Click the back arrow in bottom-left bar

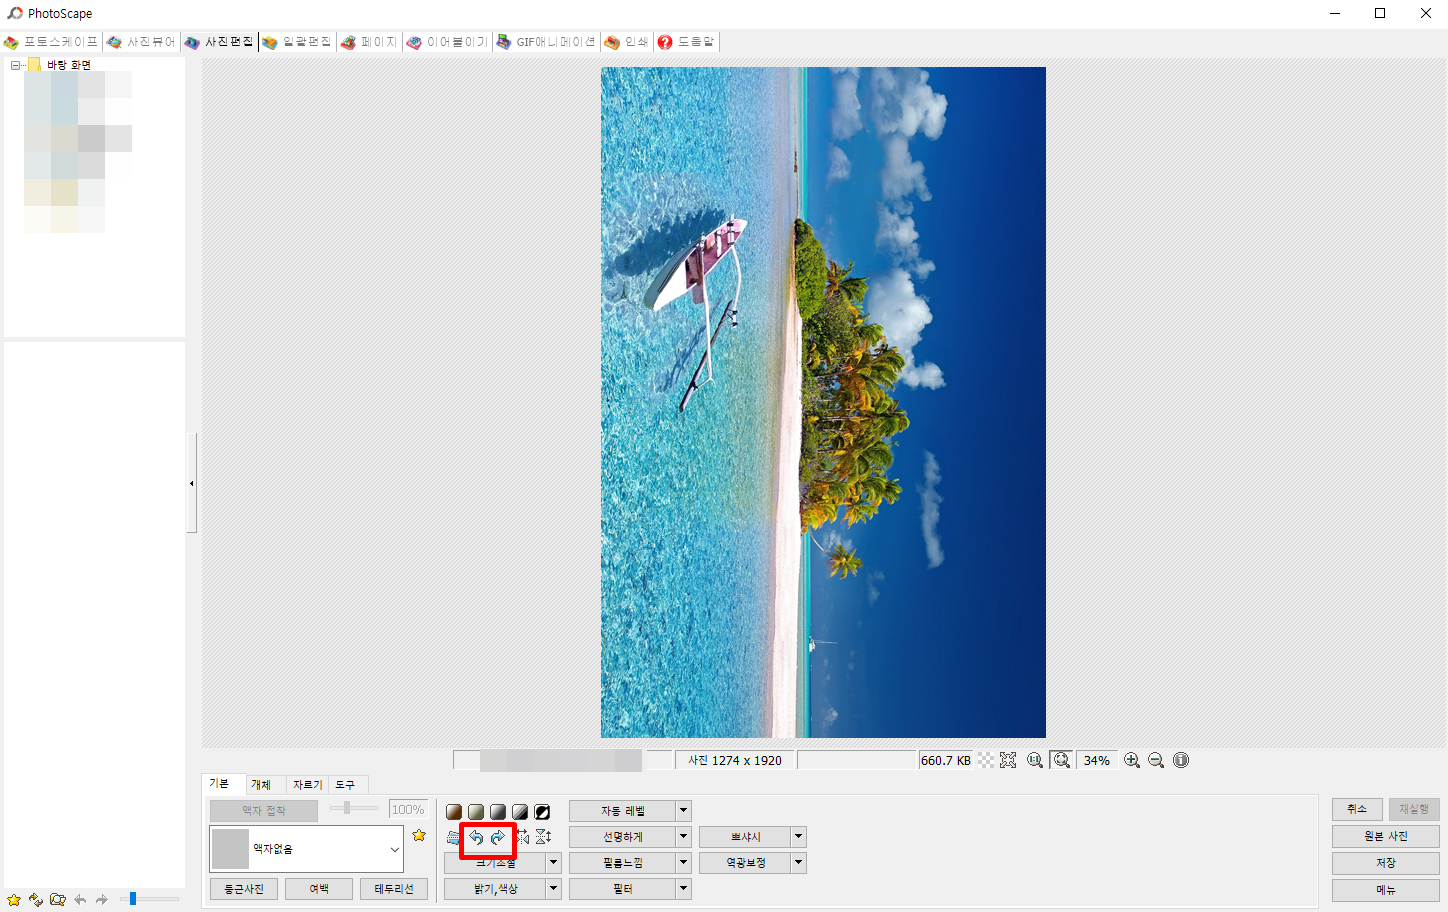pyautogui.click(x=80, y=900)
